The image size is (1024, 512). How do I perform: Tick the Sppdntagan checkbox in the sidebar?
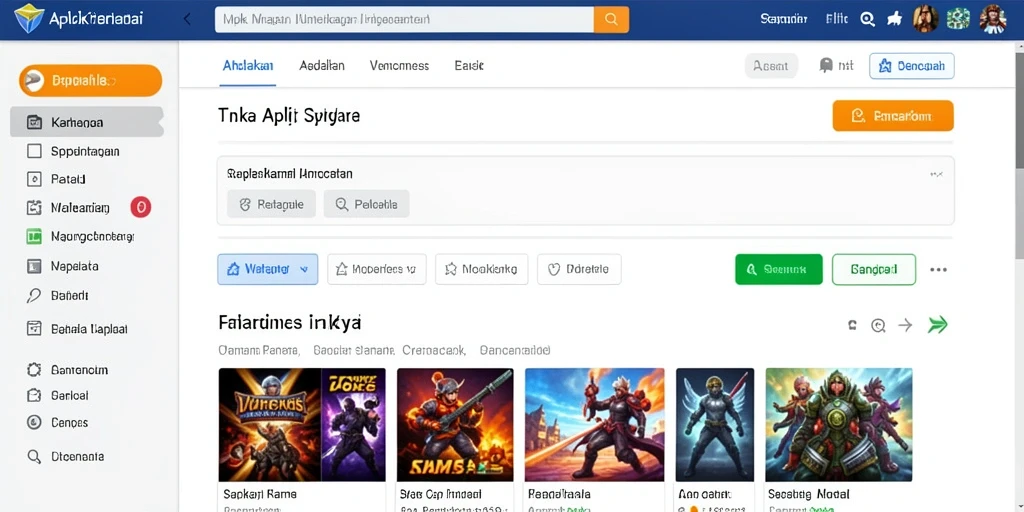click(34, 152)
